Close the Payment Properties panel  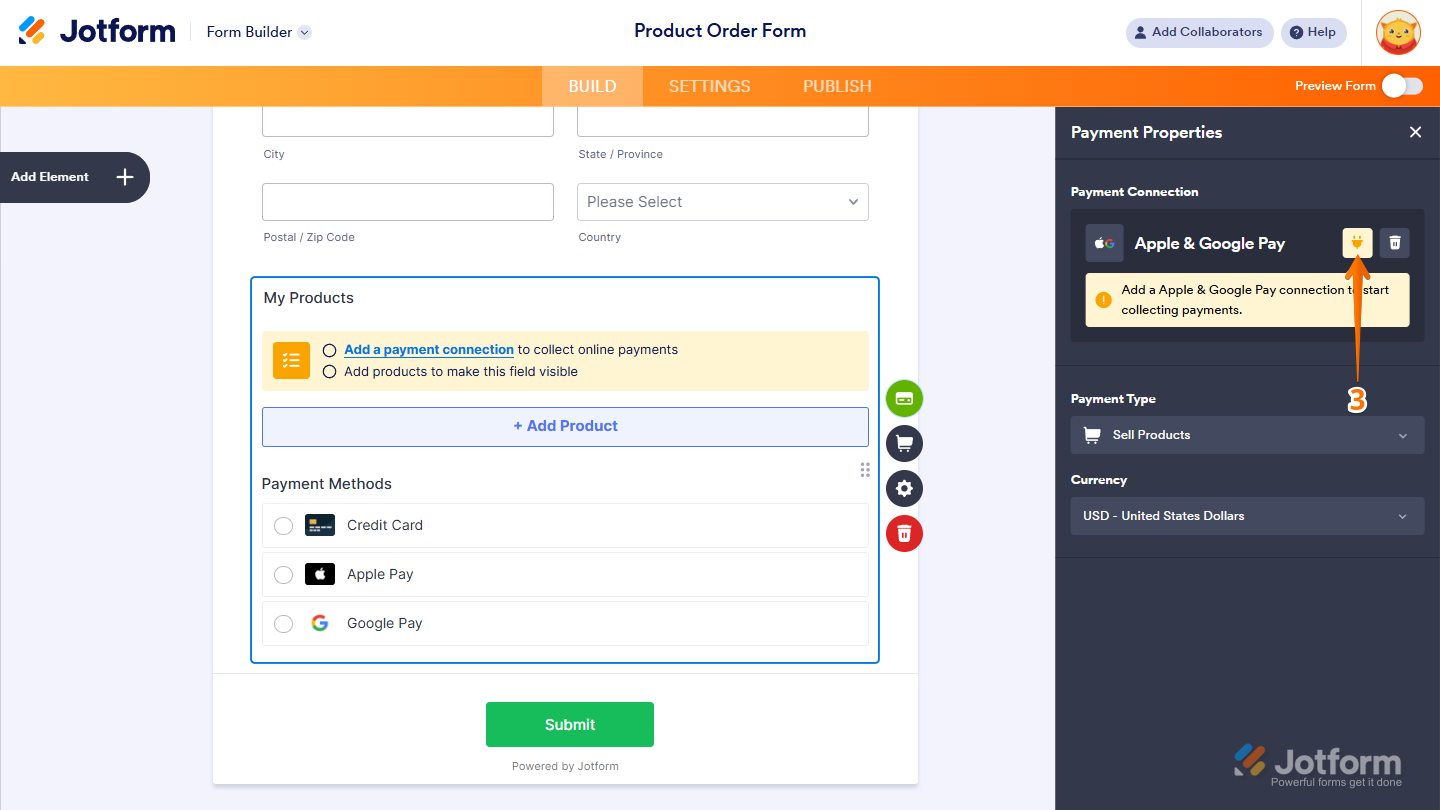(1415, 132)
